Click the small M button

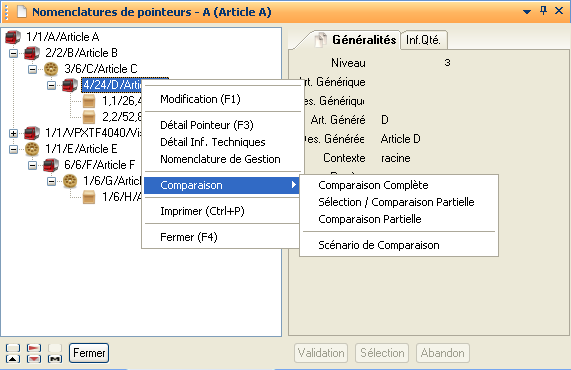[x=55, y=359]
